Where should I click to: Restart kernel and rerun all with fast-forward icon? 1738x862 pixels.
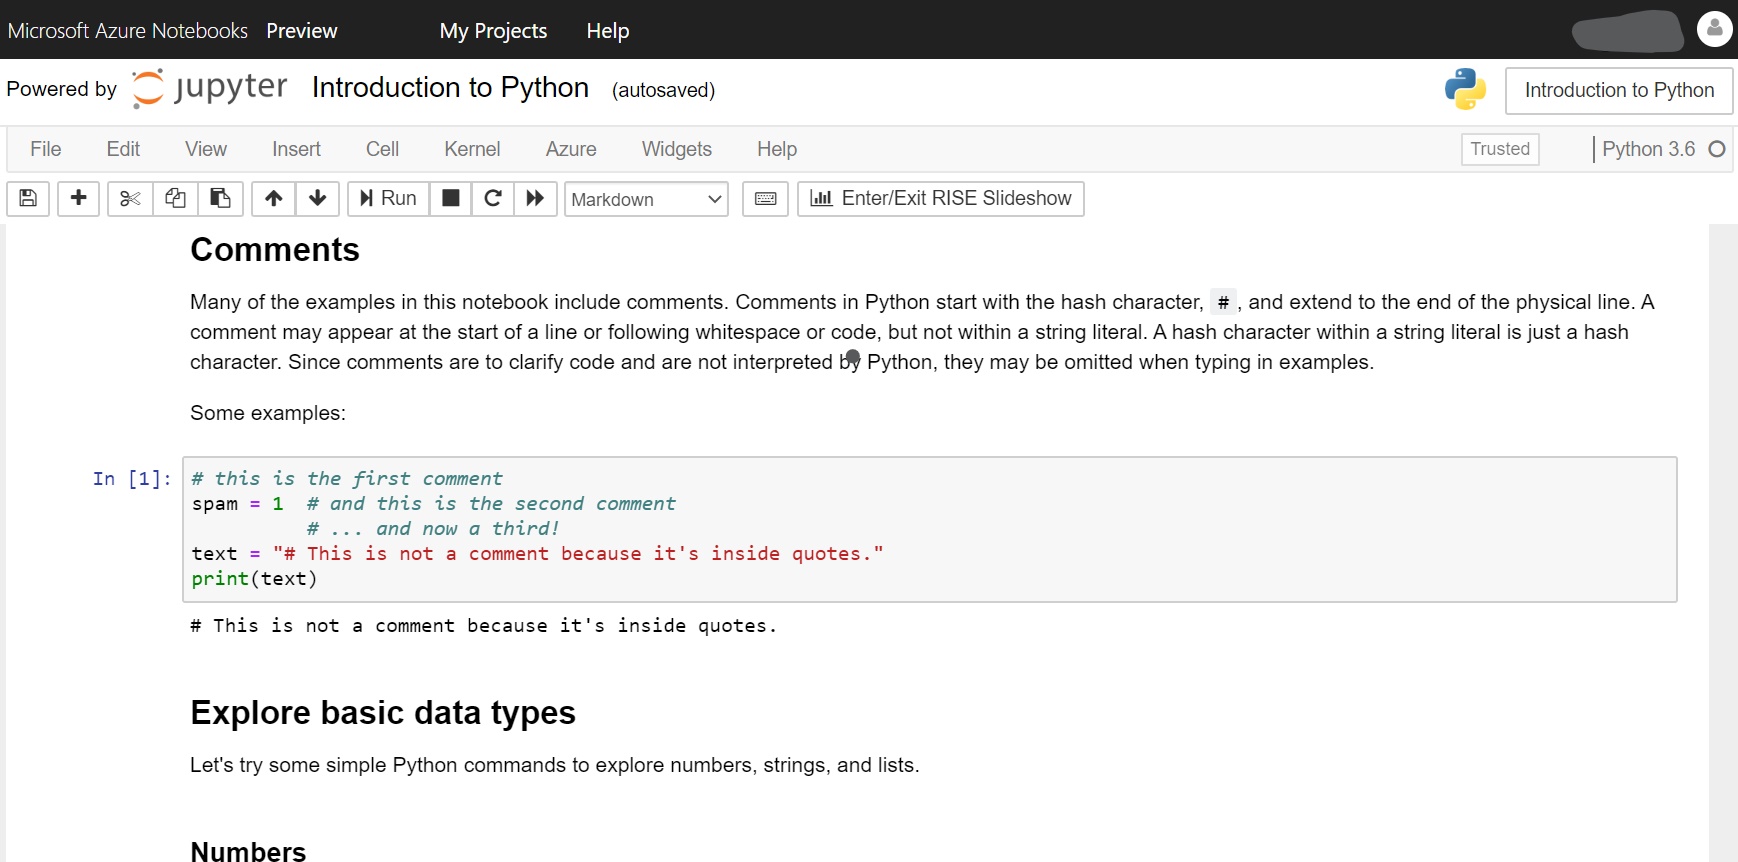[535, 198]
